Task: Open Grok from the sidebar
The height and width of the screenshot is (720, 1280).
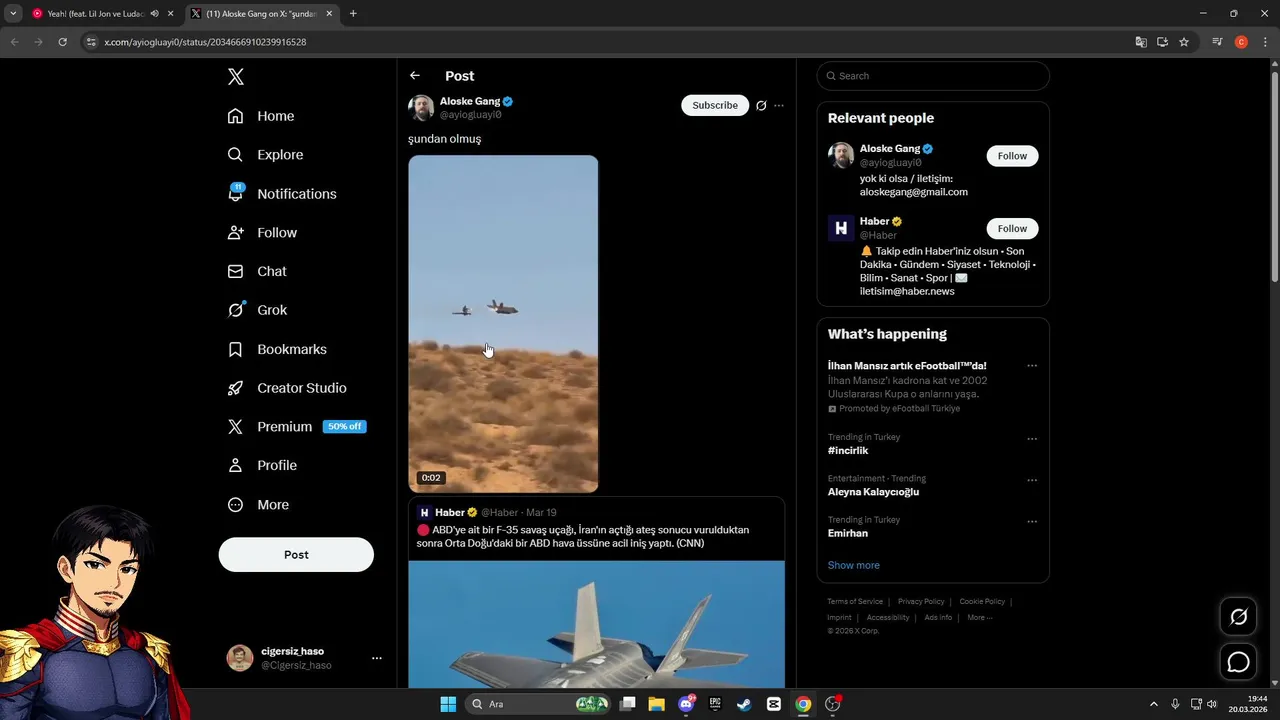Action: tap(257, 310)
